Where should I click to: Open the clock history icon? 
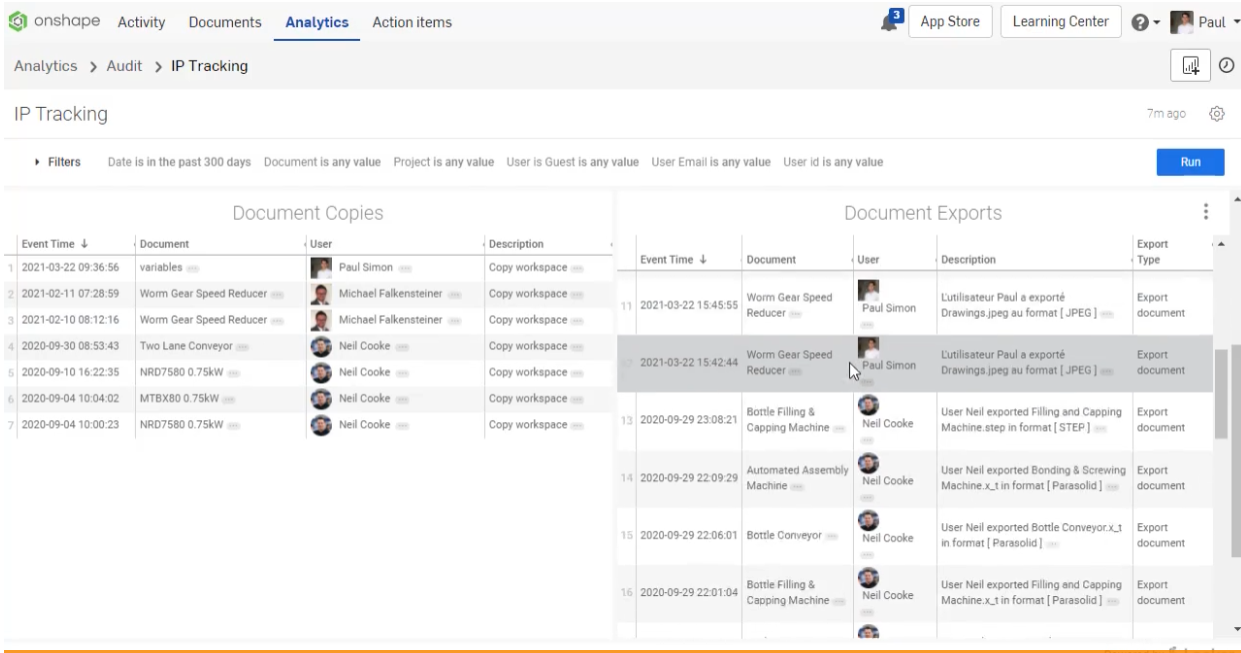(x=1226, y=66)
